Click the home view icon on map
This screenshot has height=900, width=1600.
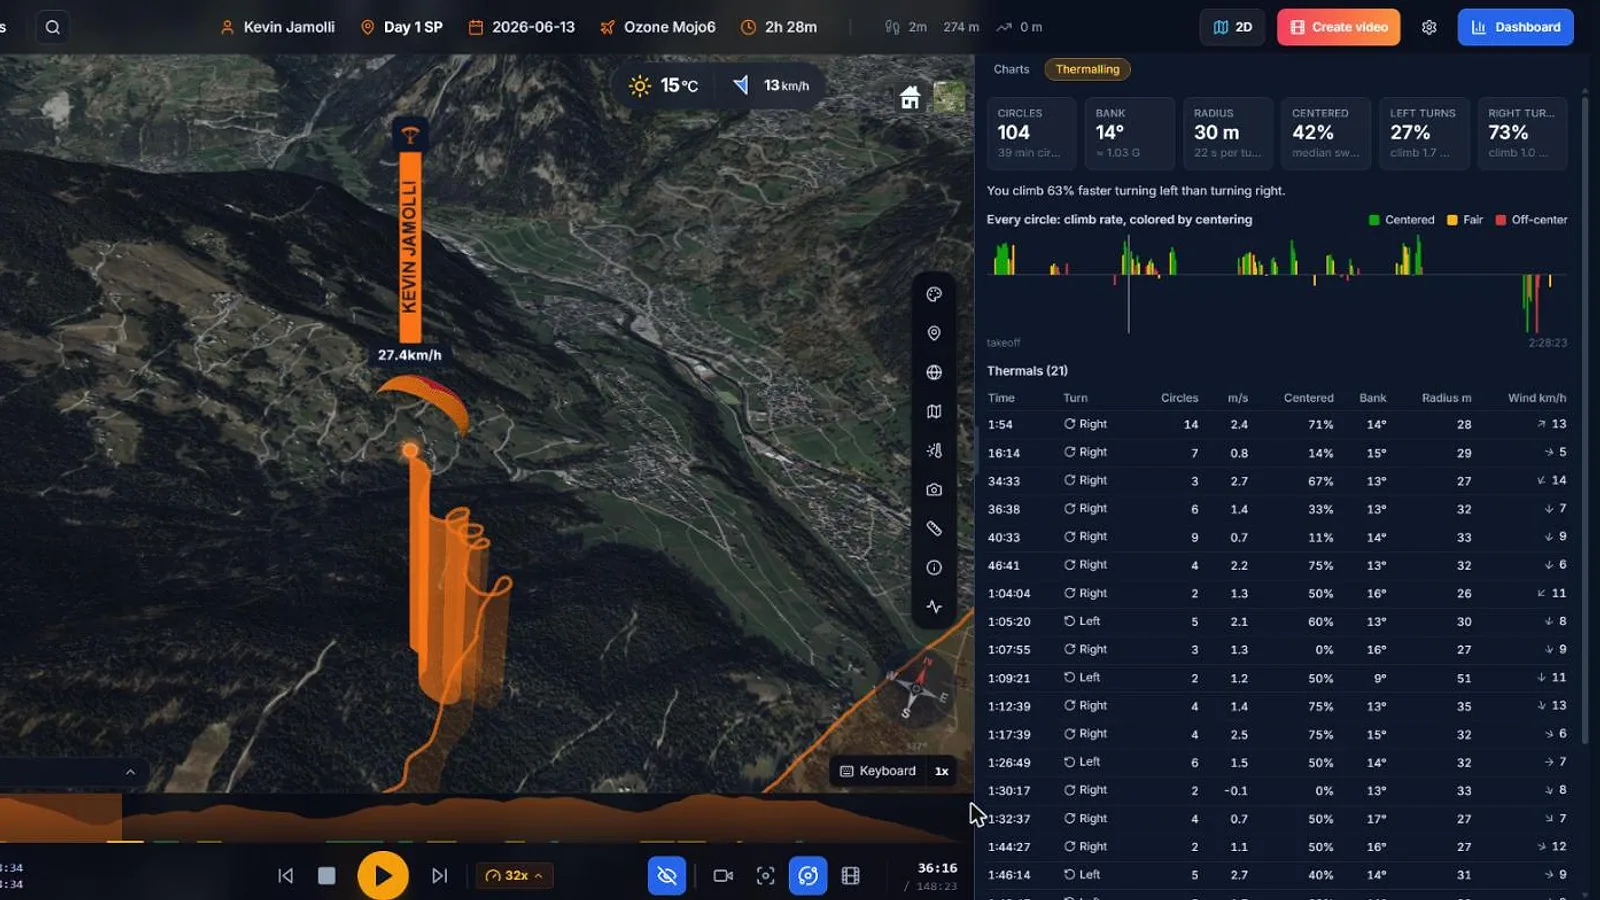tap(910, 98)
